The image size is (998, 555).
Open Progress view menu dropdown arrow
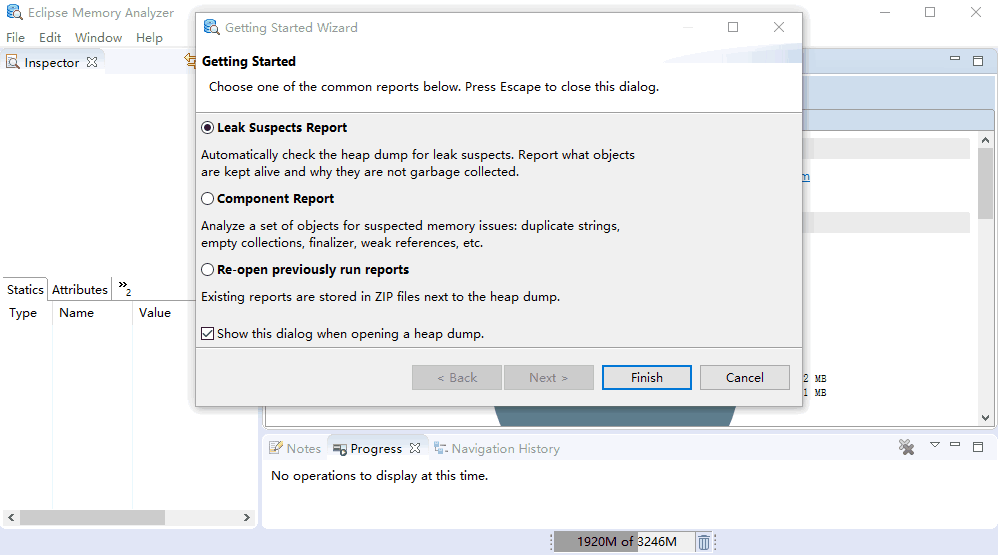pyautogui.click(x=934, y=445)
